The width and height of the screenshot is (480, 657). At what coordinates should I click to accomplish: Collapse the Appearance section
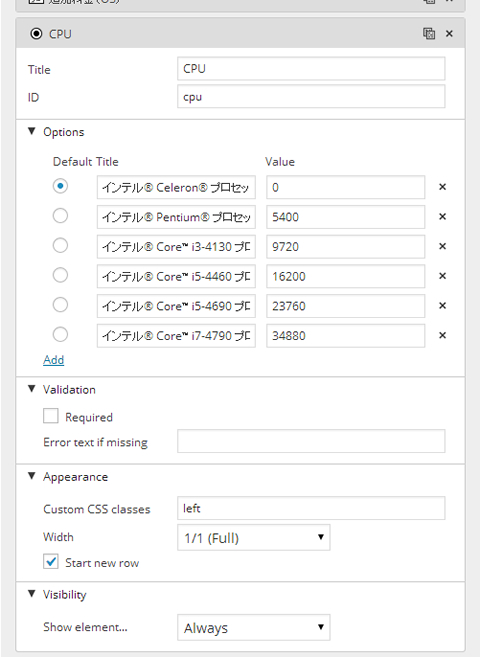click(32, 476)
